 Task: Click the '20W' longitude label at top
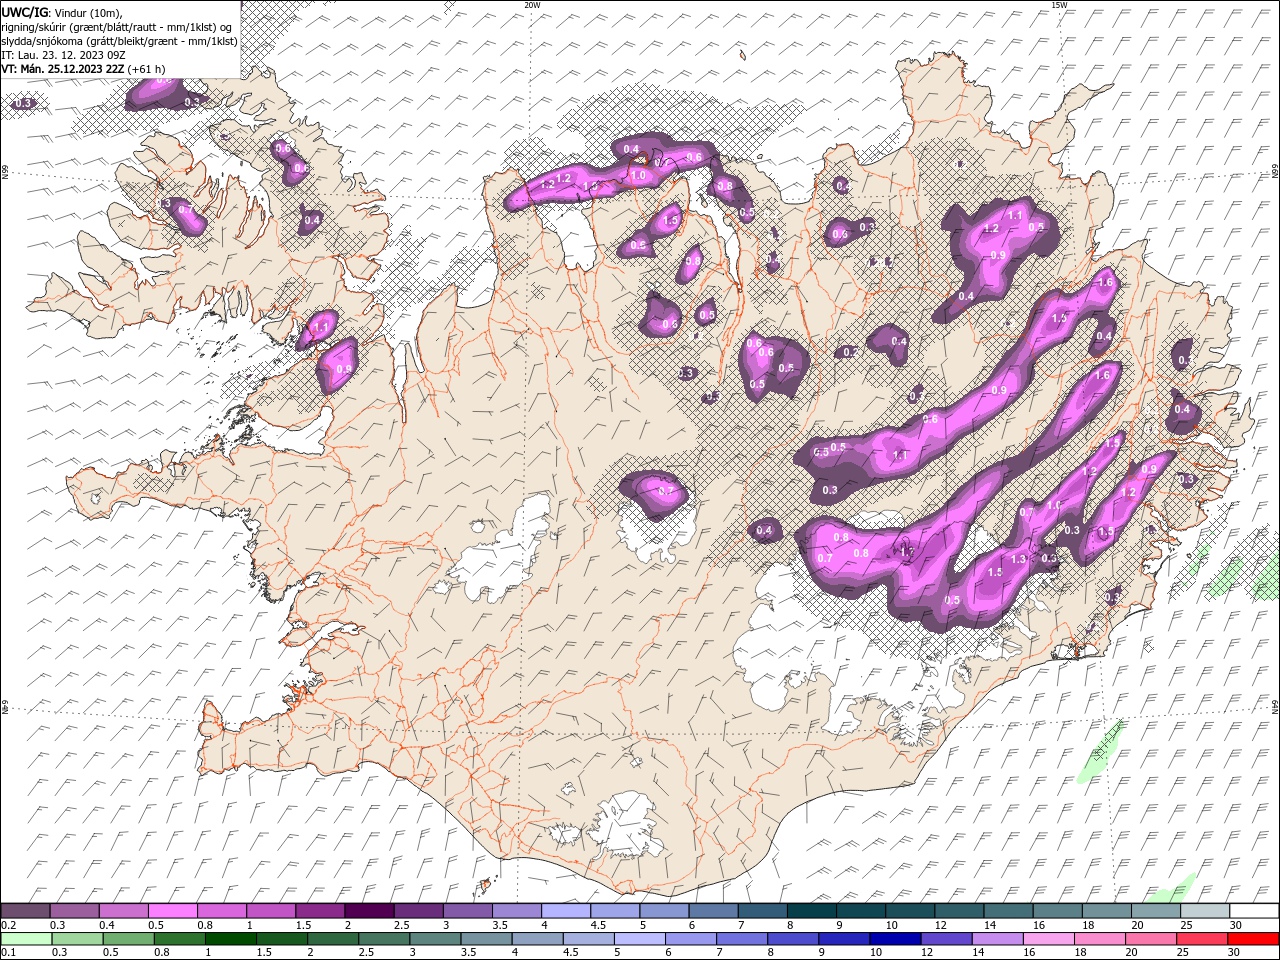coord(532,4)
